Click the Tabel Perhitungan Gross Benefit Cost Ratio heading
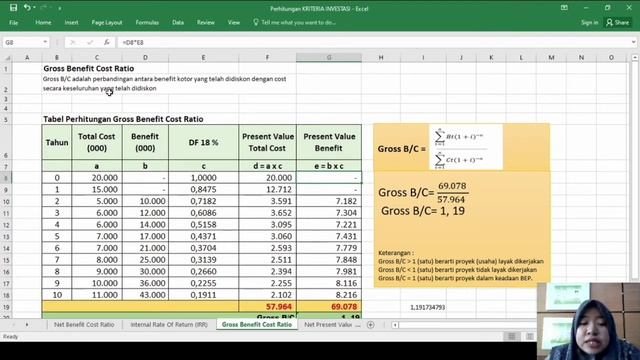 click(123, 119)
